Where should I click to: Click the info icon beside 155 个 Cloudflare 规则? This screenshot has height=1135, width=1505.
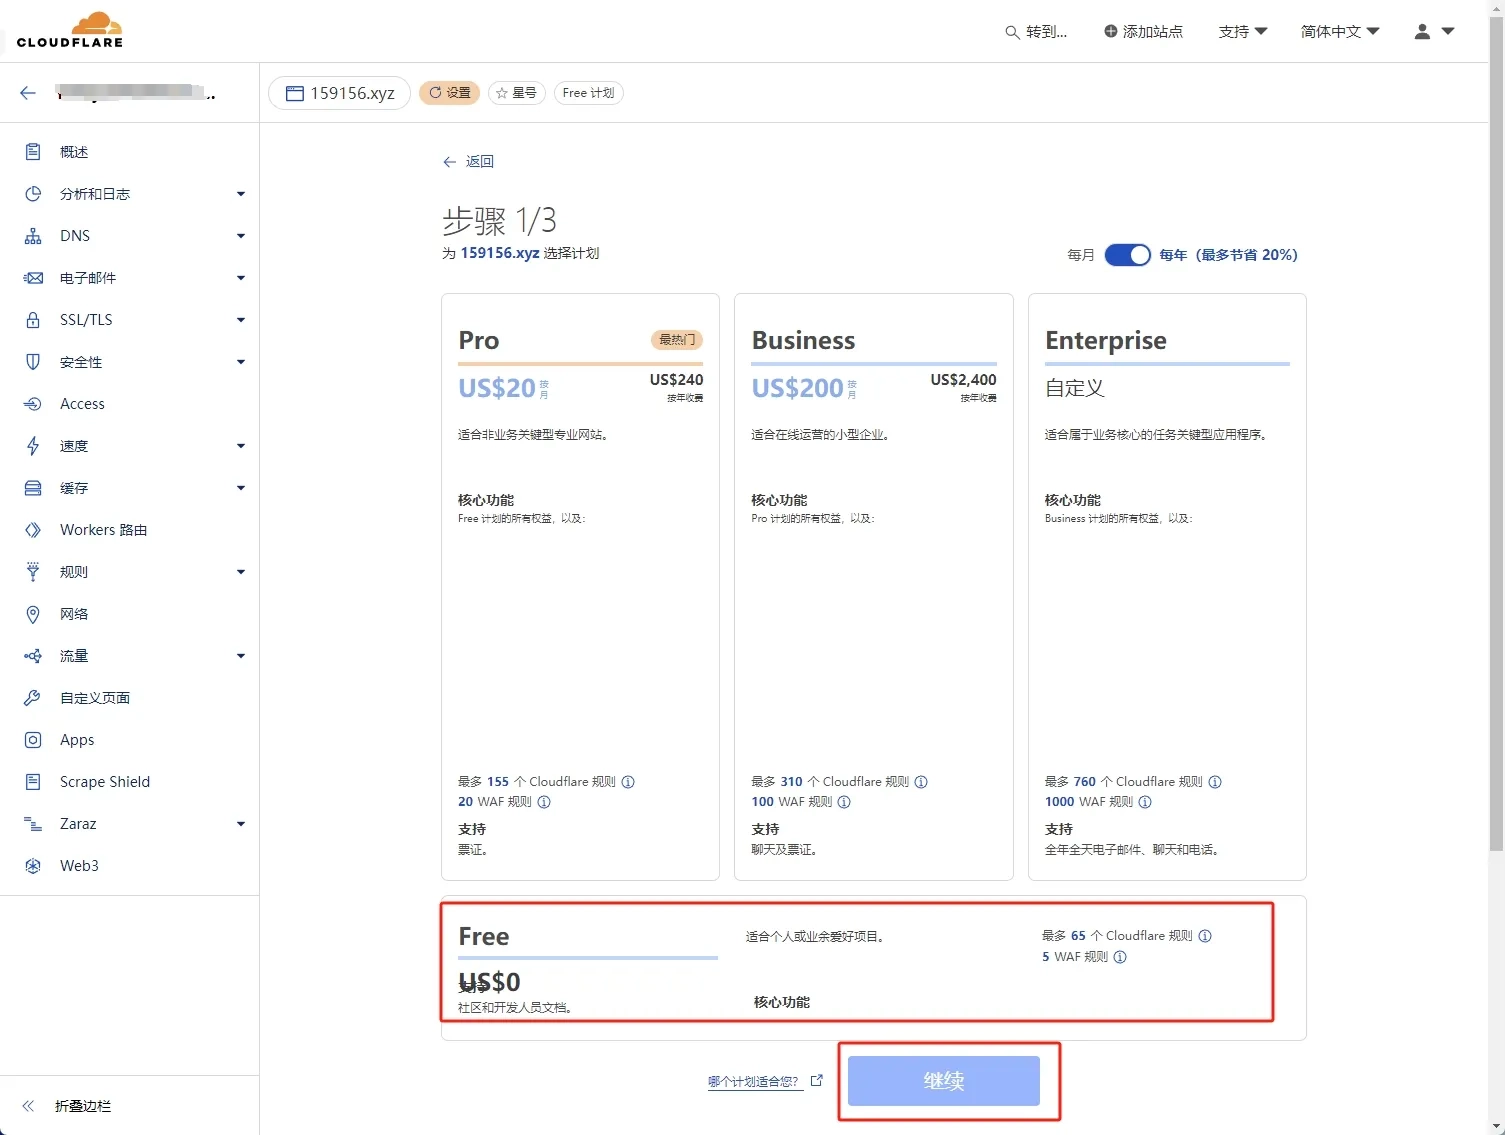628,782
